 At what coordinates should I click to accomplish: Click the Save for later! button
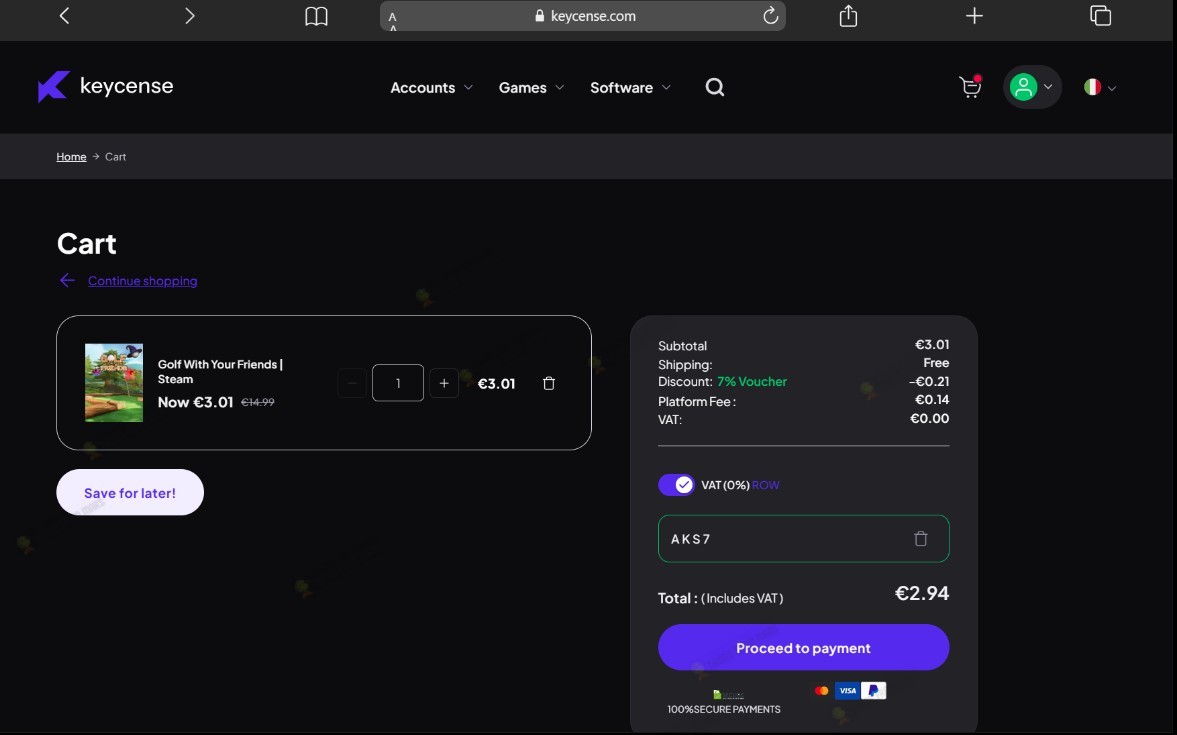click(130, 493)
